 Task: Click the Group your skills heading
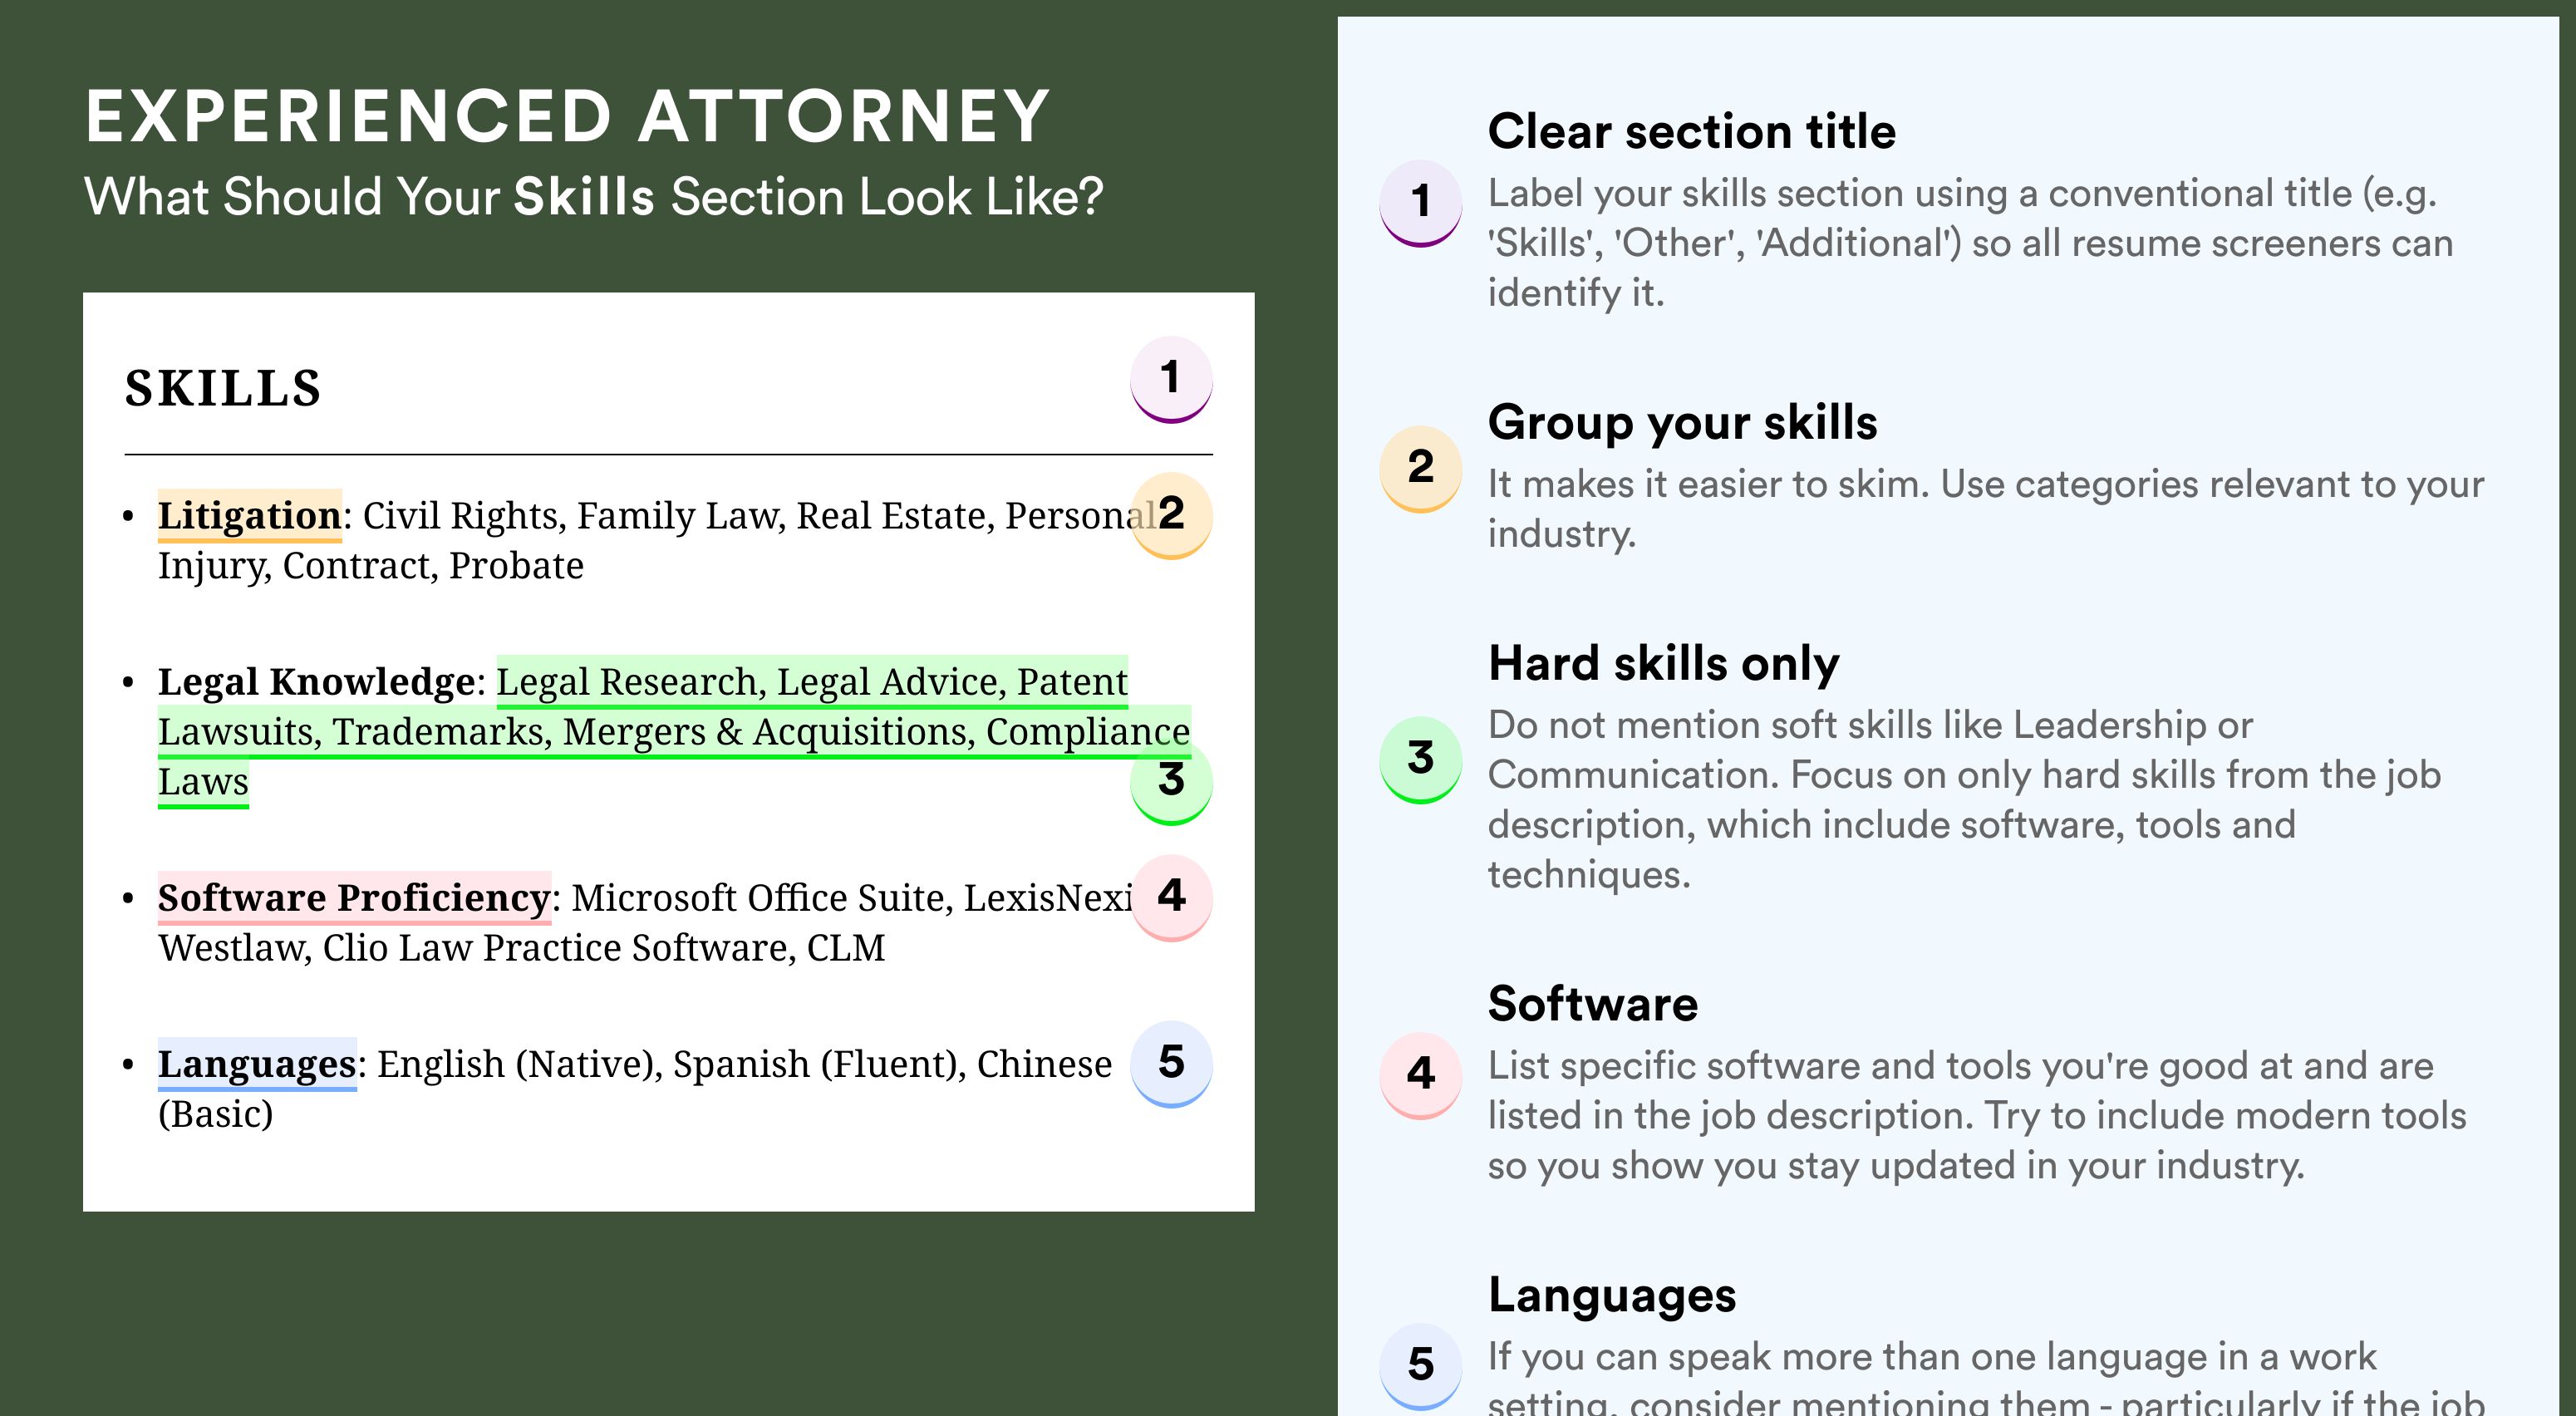(1682, 422)
